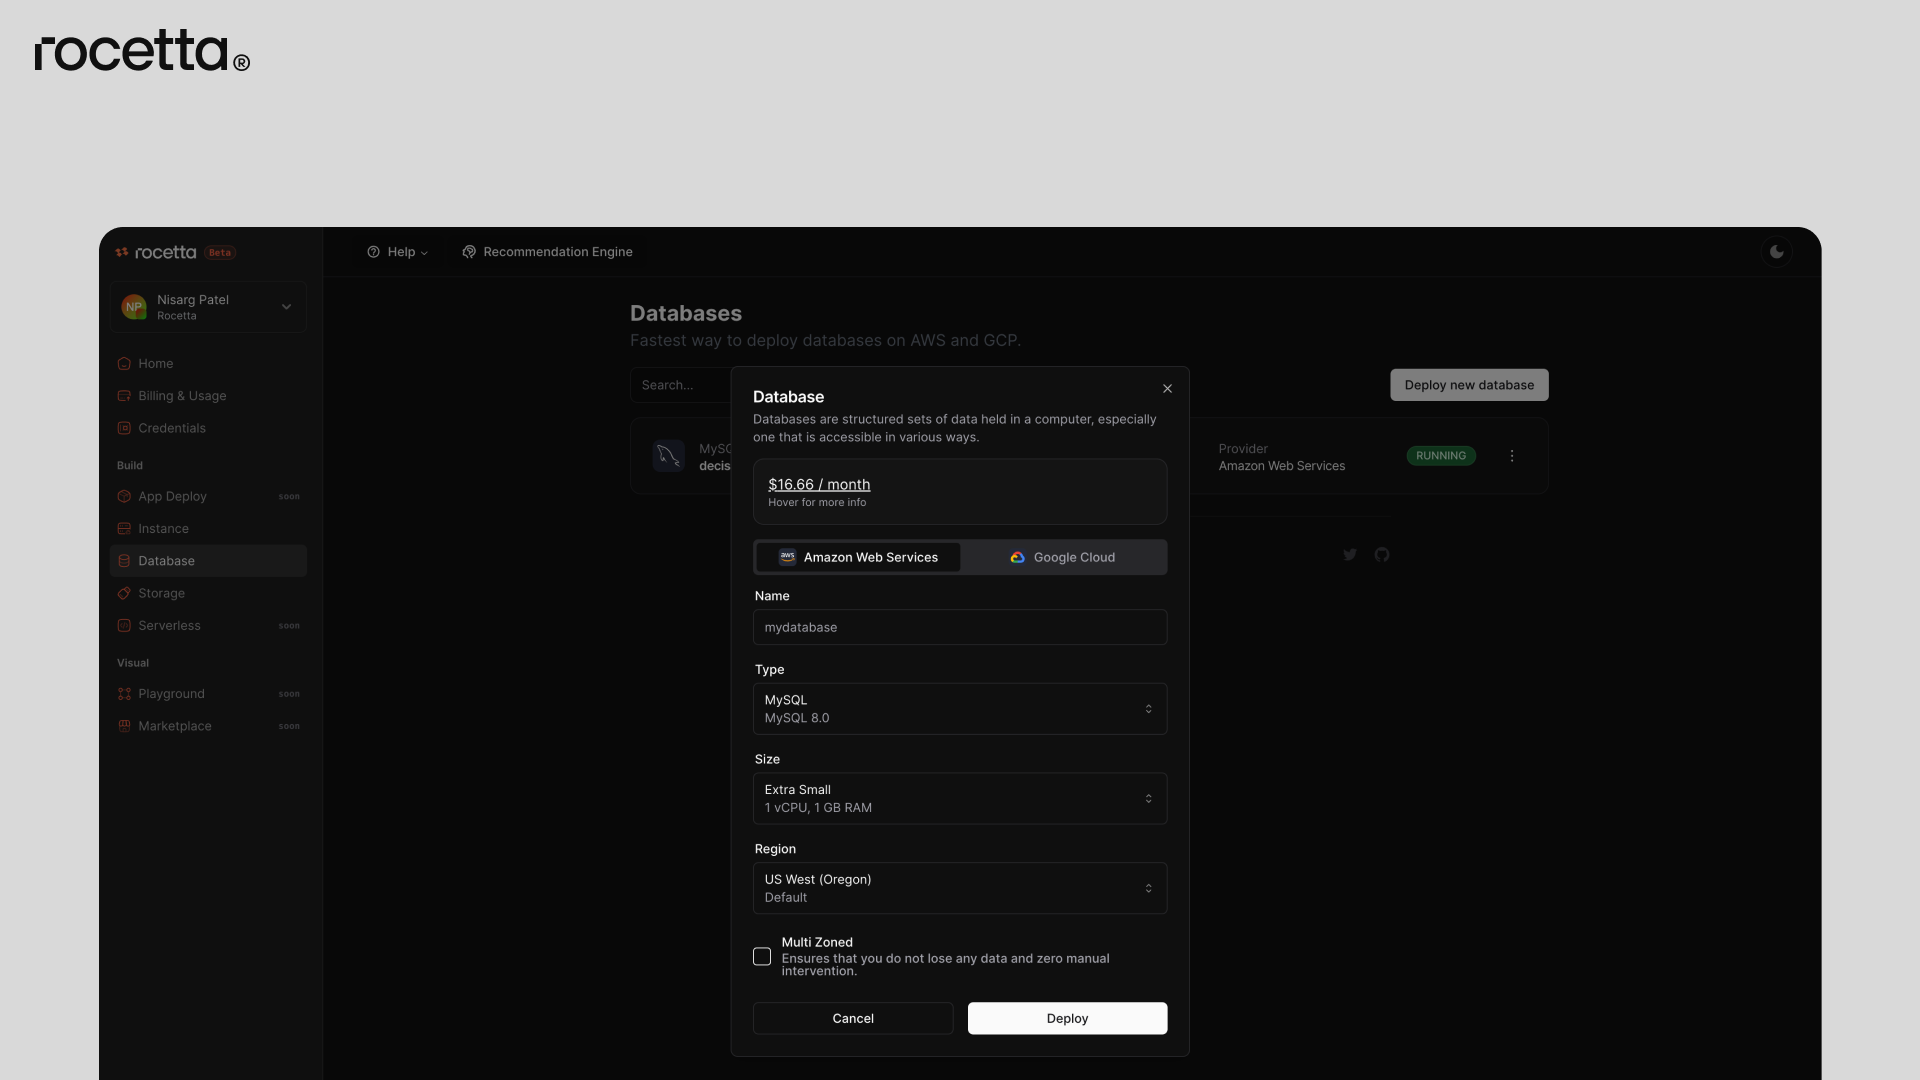Click Billing & Usage sidebar icon

[124, 396]
